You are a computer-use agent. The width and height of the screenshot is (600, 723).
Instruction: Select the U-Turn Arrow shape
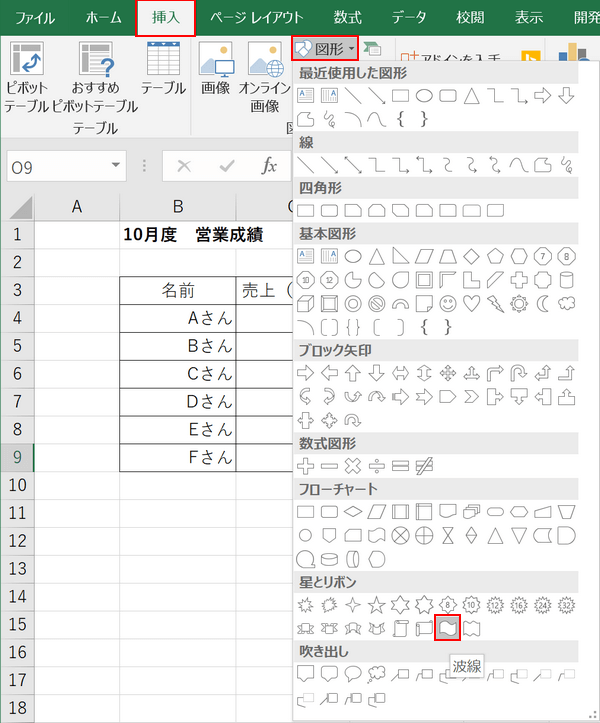coord(519,373)
